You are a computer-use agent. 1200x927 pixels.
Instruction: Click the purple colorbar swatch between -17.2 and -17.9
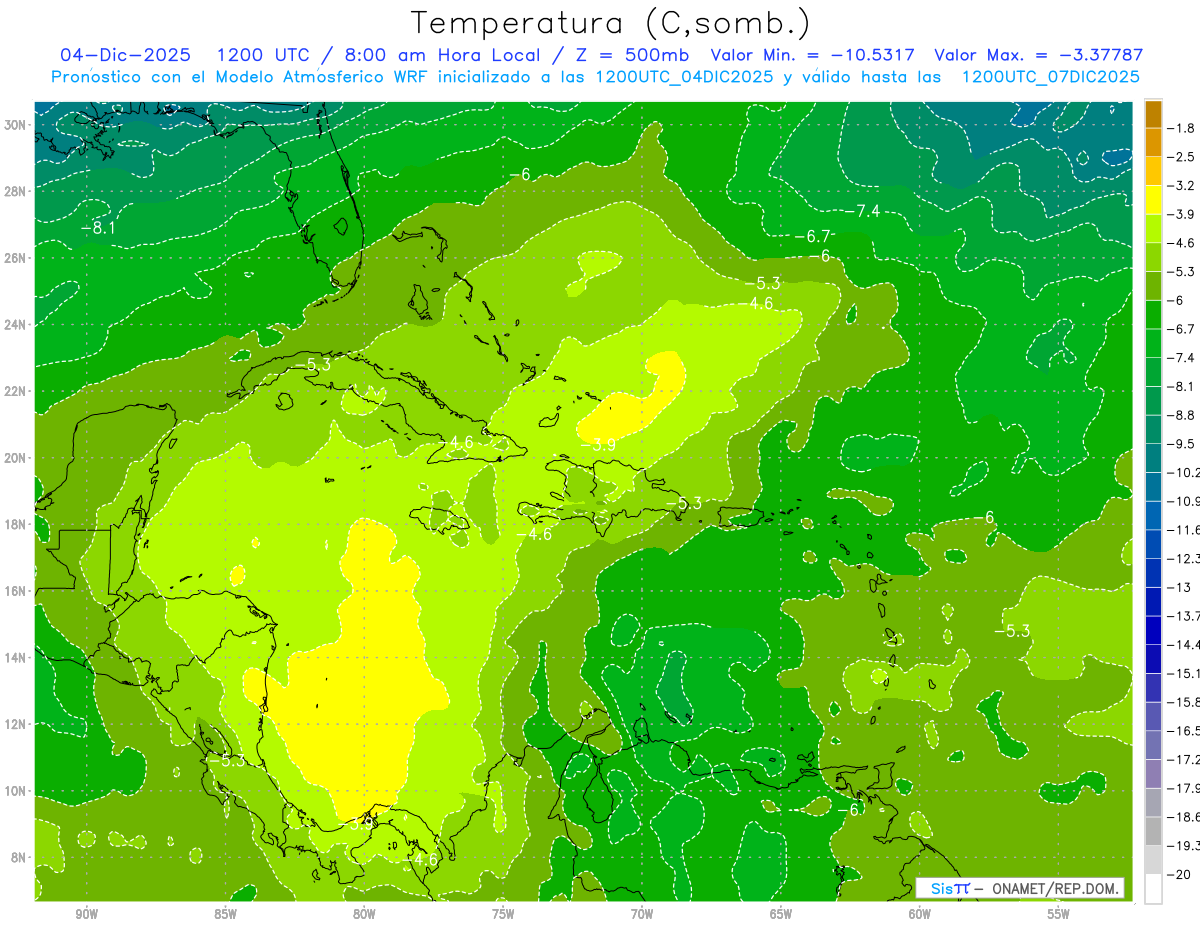pyautogui.click(x=1153, y=773)
